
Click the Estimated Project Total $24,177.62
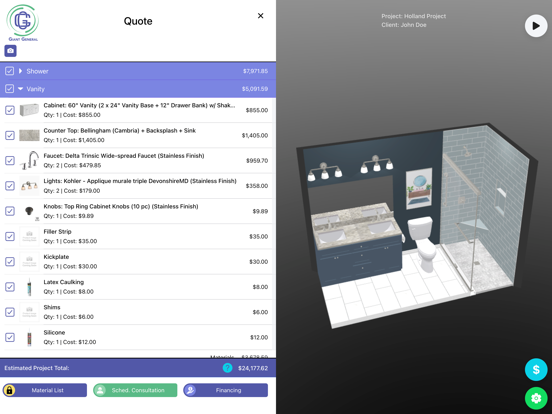[x=253, y=368]
